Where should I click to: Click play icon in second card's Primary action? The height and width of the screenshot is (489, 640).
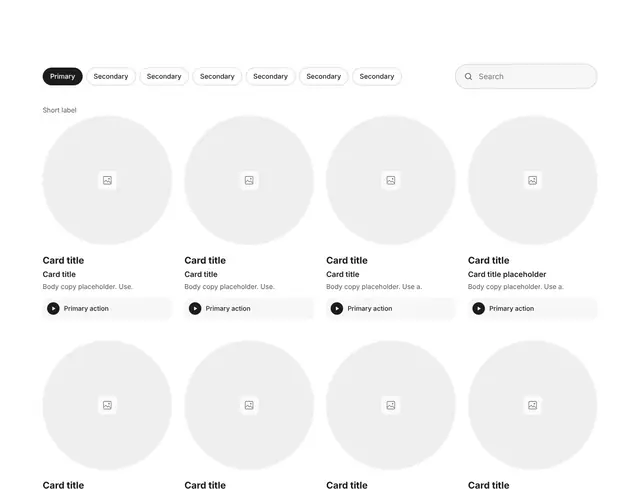click(x=195, y=309)
